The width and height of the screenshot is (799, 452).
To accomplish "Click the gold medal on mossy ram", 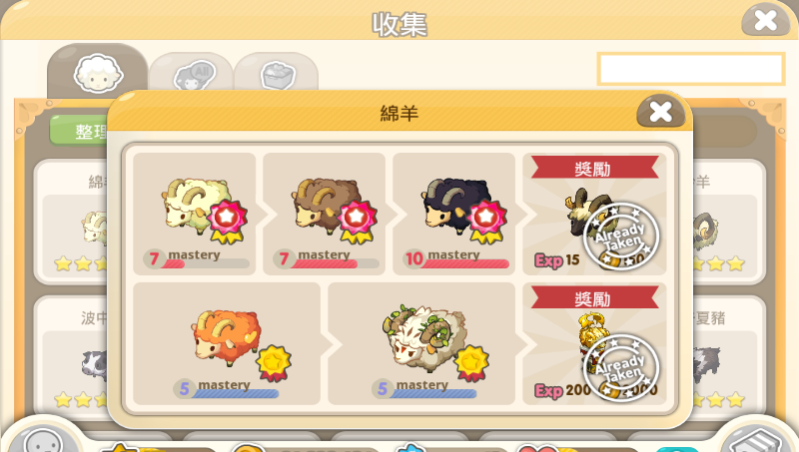I will 471,362.
